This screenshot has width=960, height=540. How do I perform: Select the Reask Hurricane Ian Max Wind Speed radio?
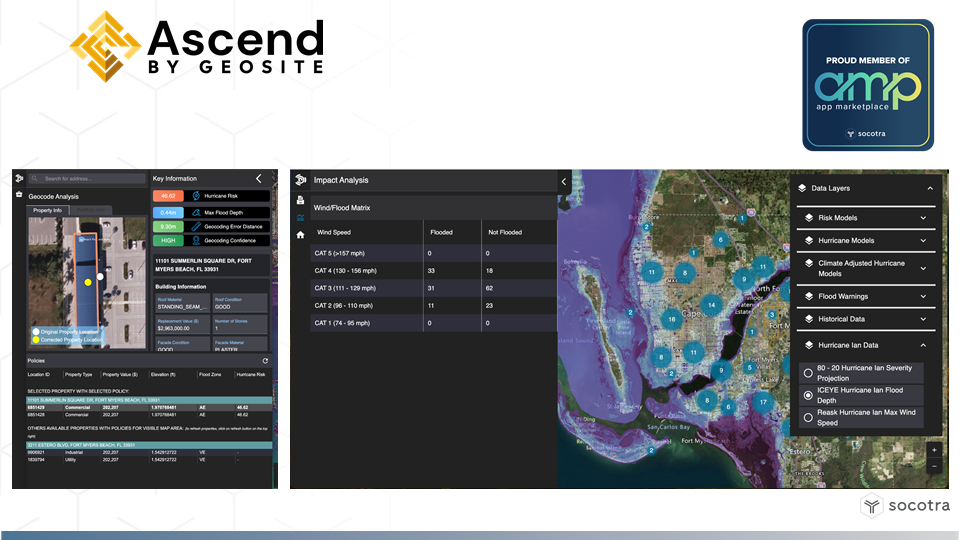(x=808, y=418)
